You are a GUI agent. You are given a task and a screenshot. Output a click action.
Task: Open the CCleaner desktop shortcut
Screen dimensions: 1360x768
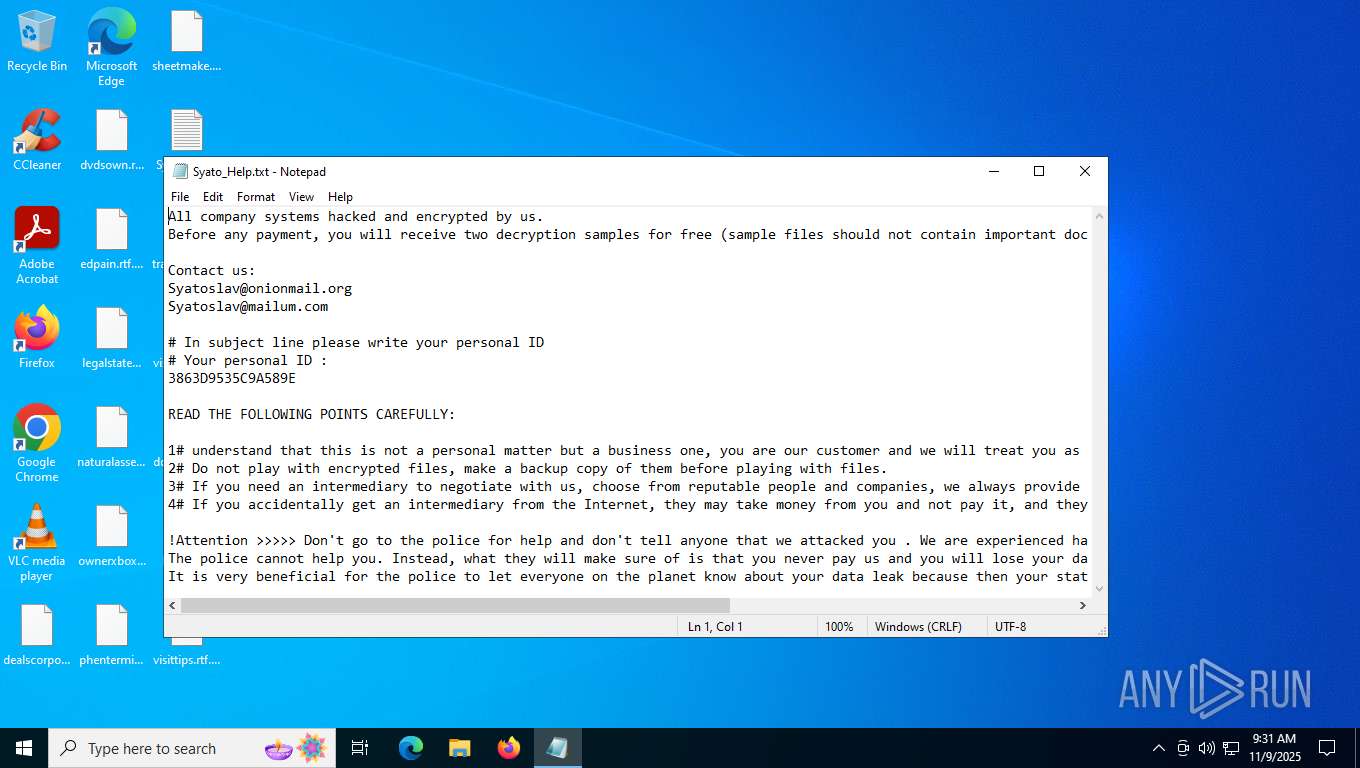37,140
